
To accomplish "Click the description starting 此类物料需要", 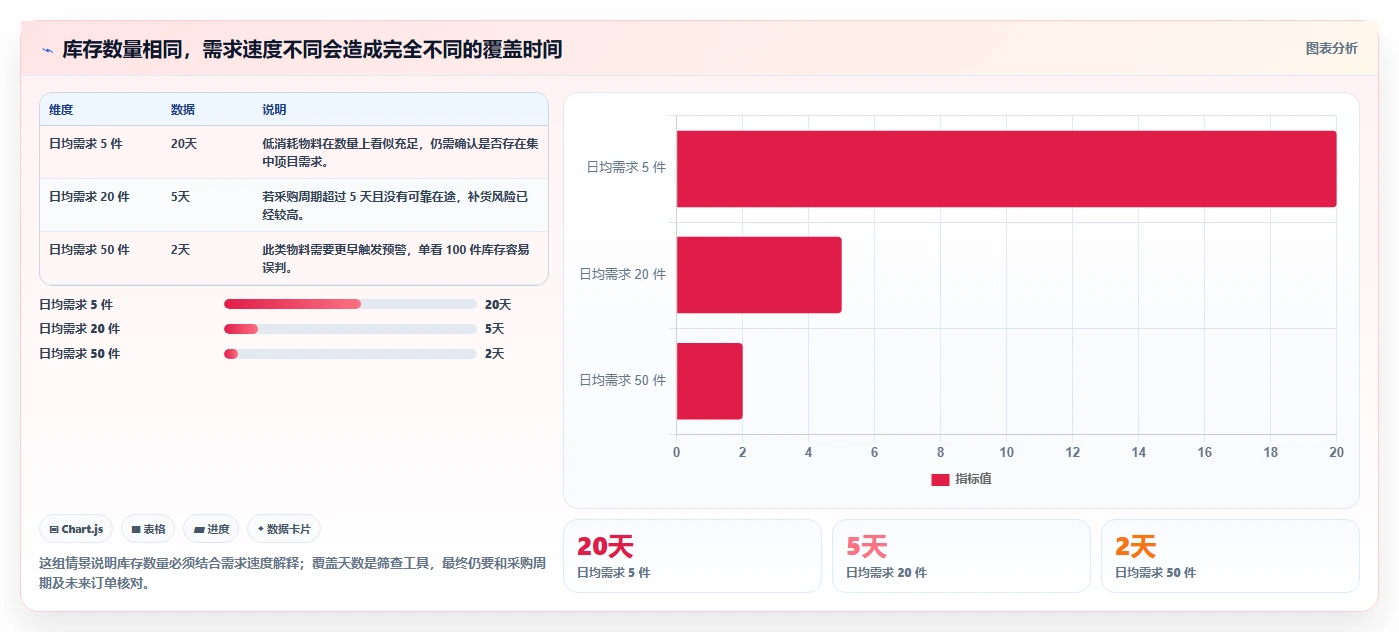I will coord(396,258).
